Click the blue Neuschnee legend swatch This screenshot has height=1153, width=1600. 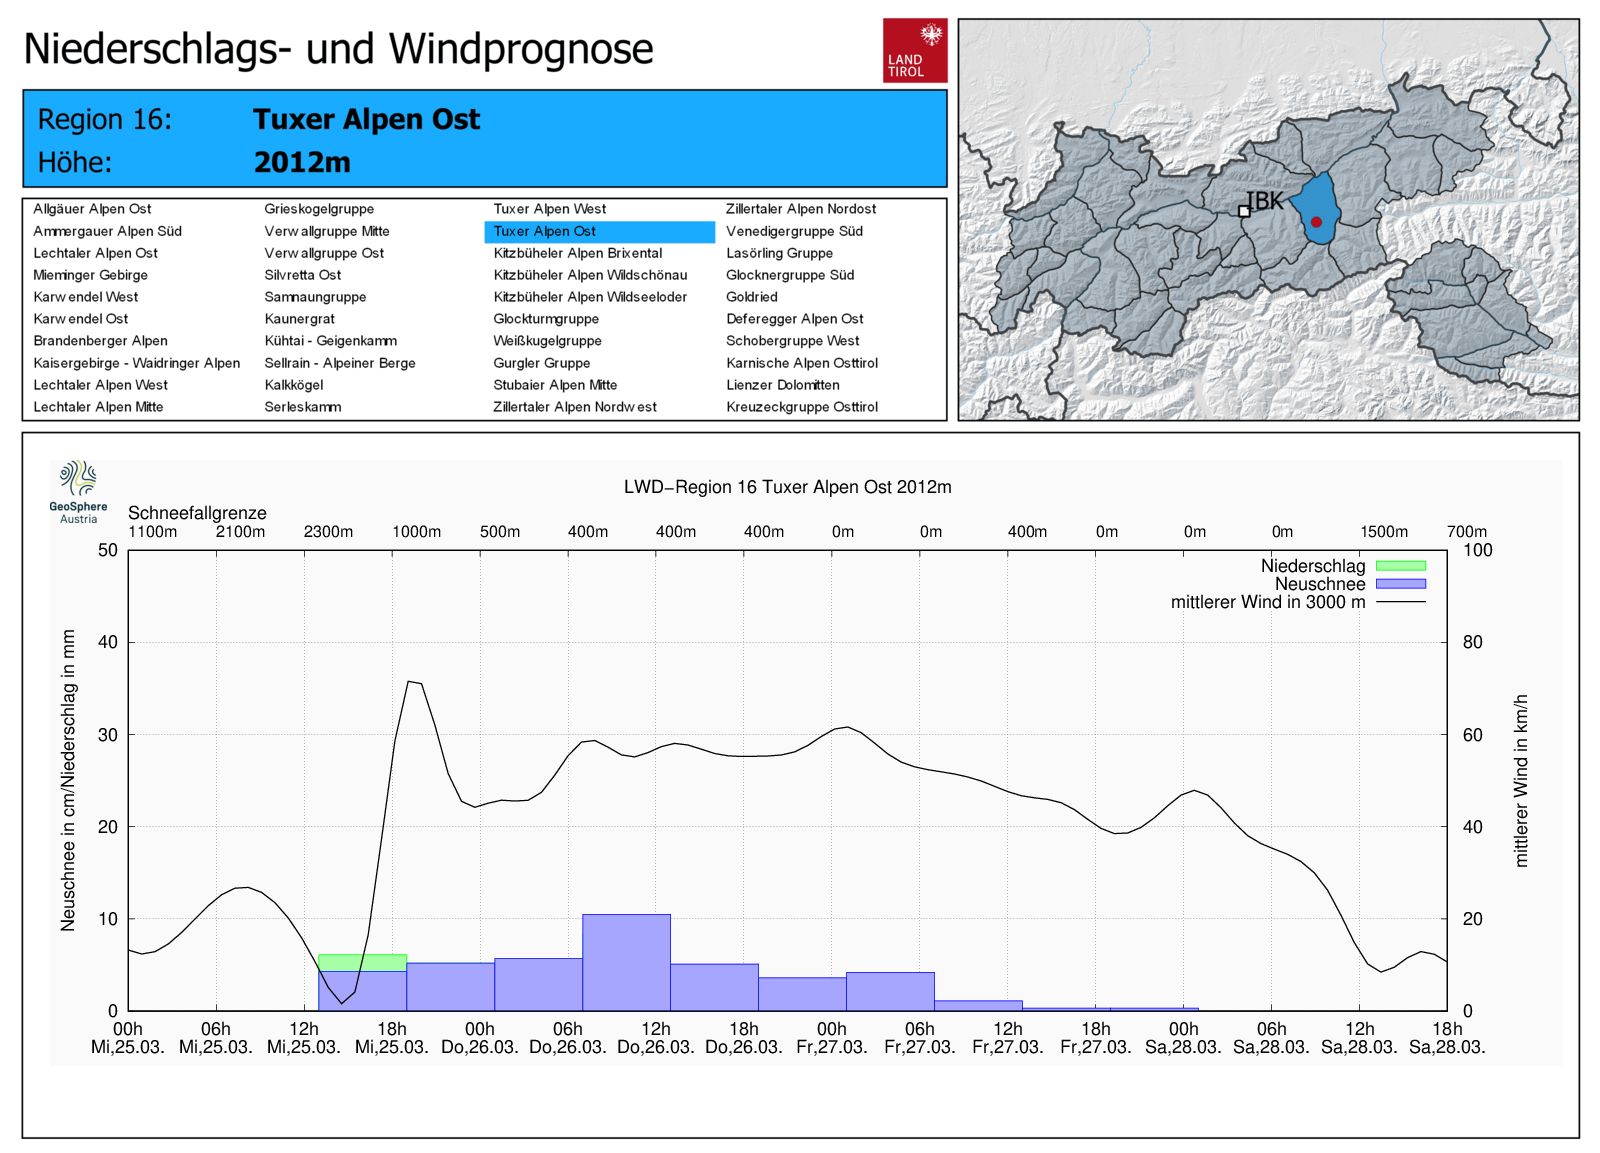pos(1400,584)
